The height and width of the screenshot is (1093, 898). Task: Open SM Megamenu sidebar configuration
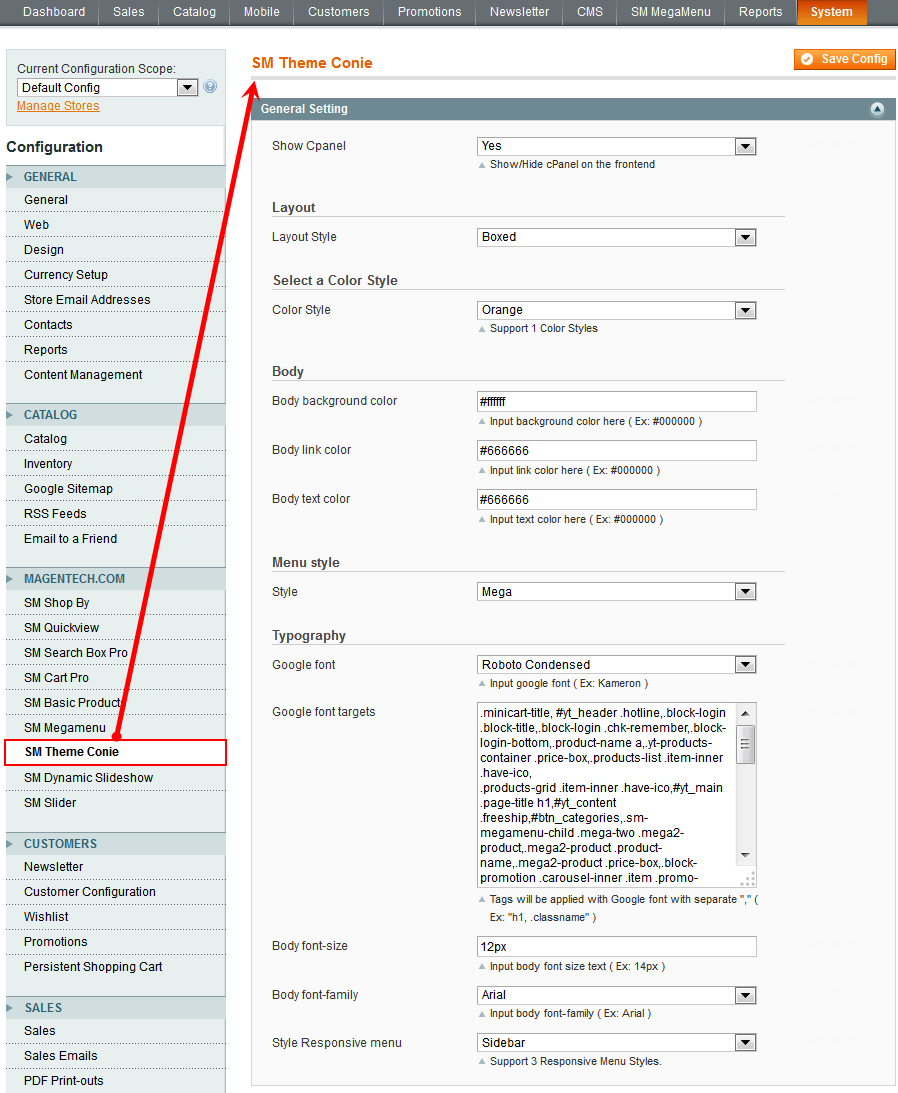(115, 728)
